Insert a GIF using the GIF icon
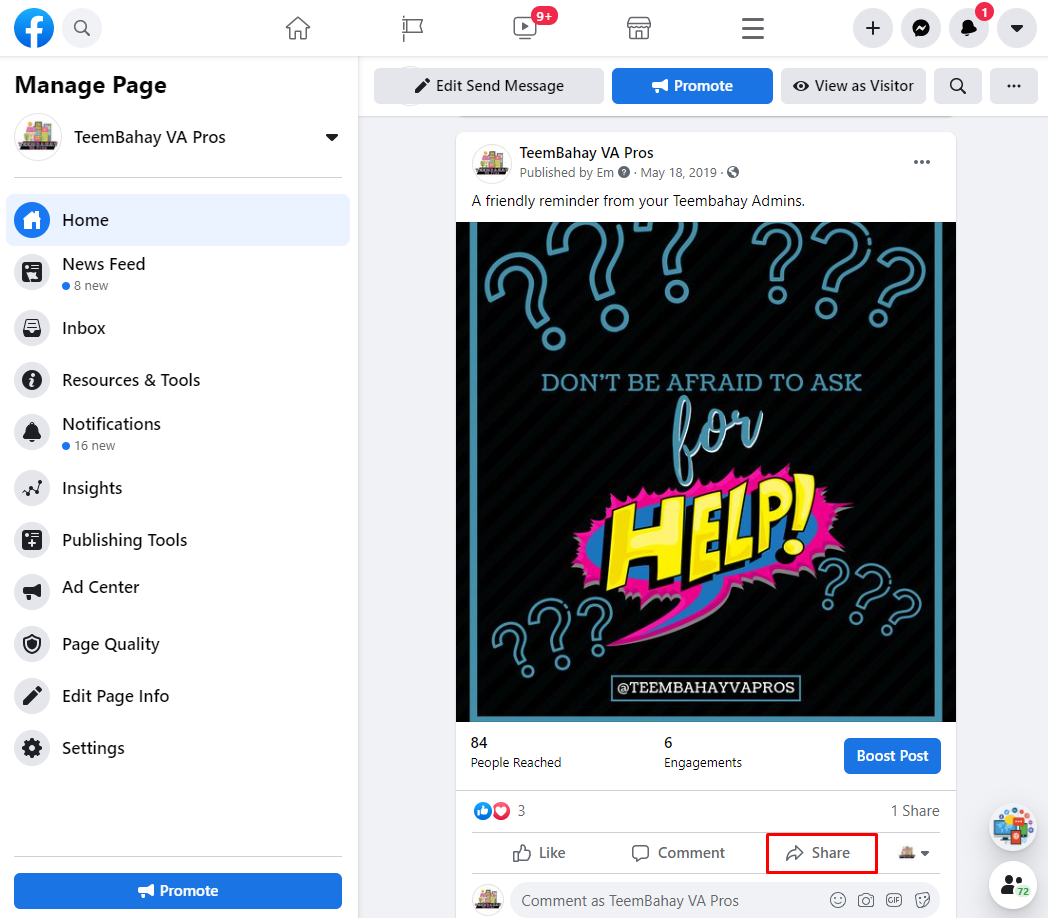1048x918 pixels. 893,900
